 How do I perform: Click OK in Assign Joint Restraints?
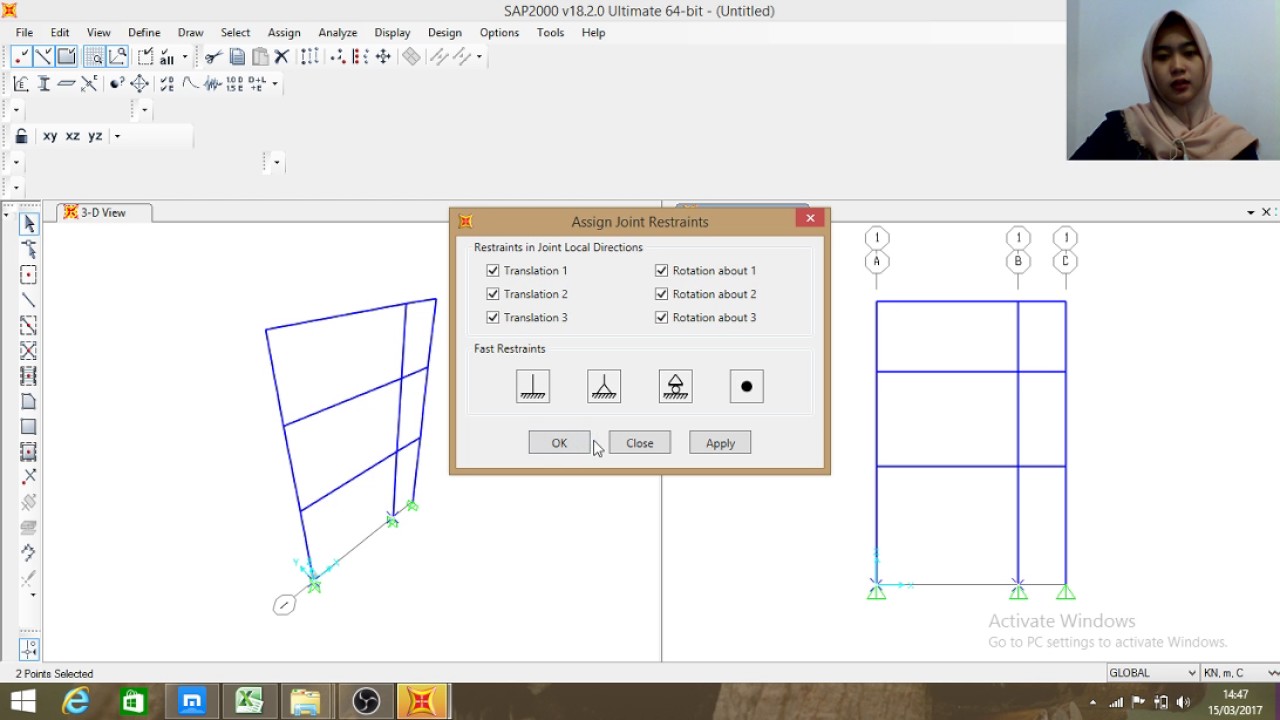coord(559,443)
